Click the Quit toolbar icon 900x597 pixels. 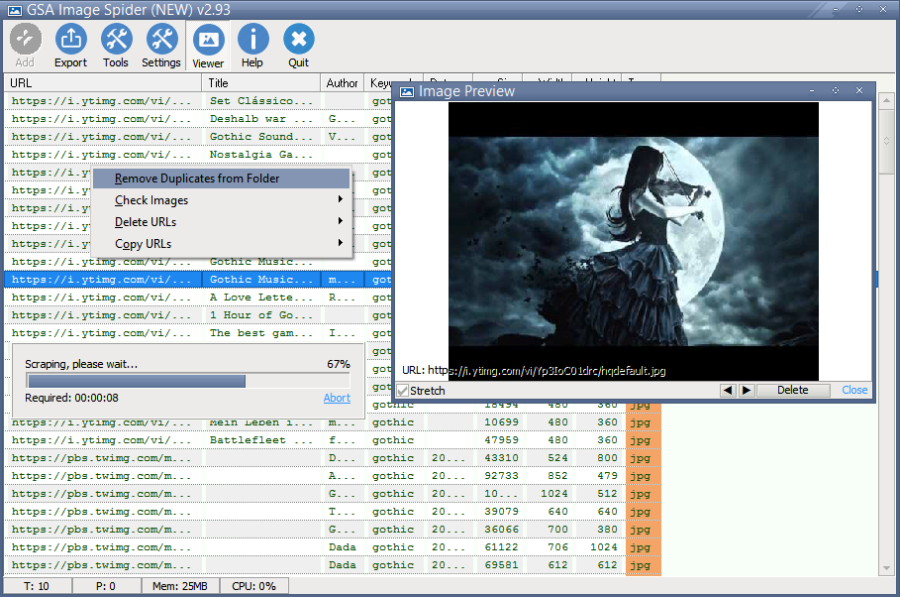point(298,46)
